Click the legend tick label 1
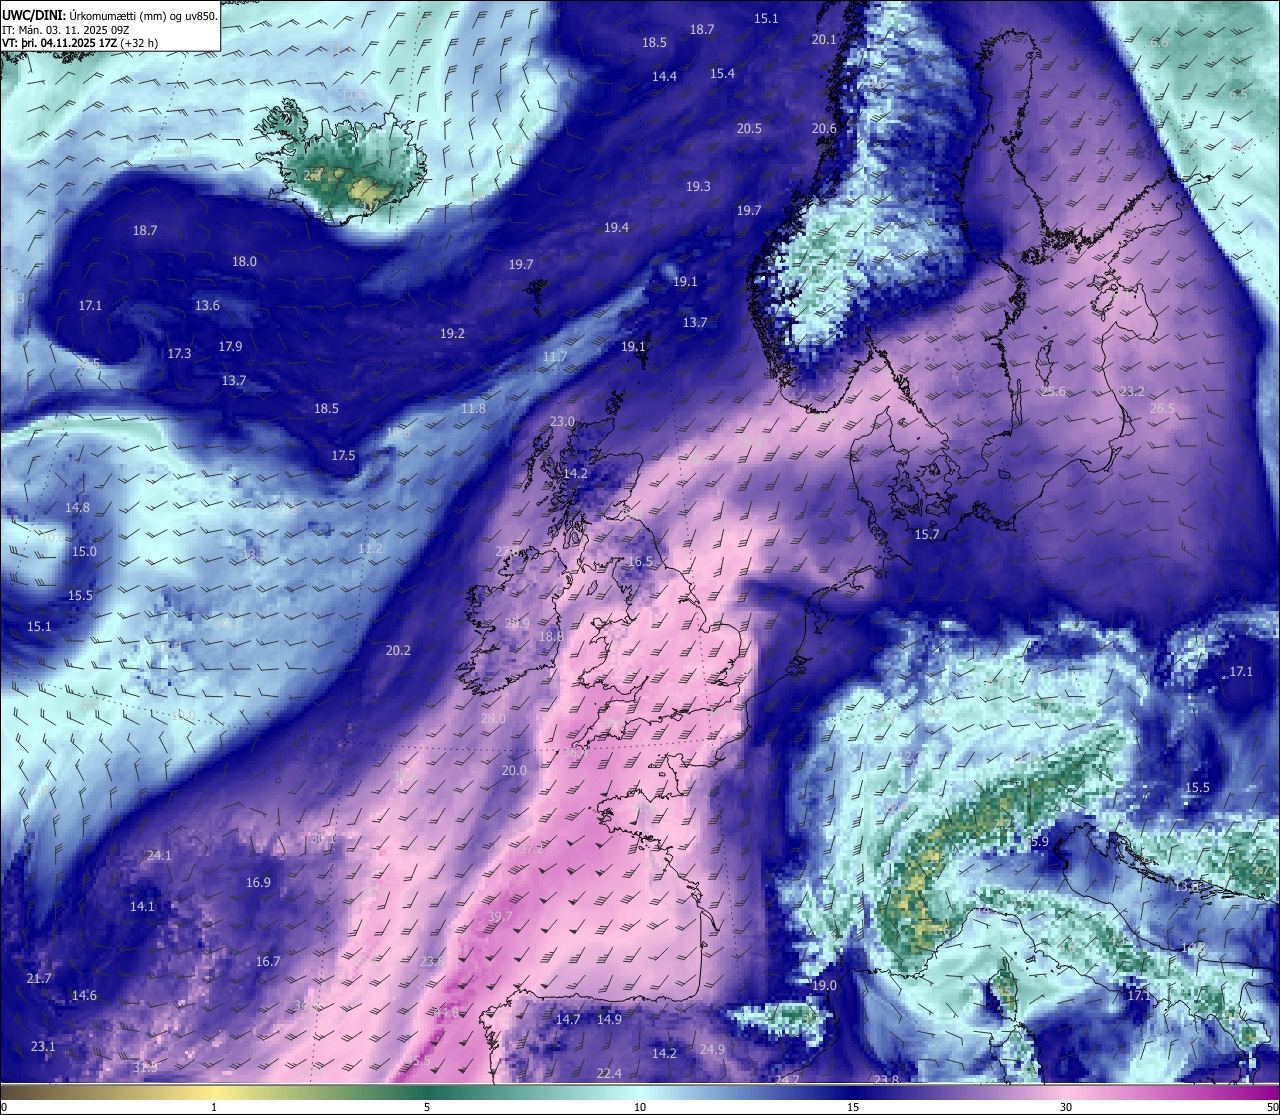This screenshot has width=1280, height=1115. [x=214, y=1107]
